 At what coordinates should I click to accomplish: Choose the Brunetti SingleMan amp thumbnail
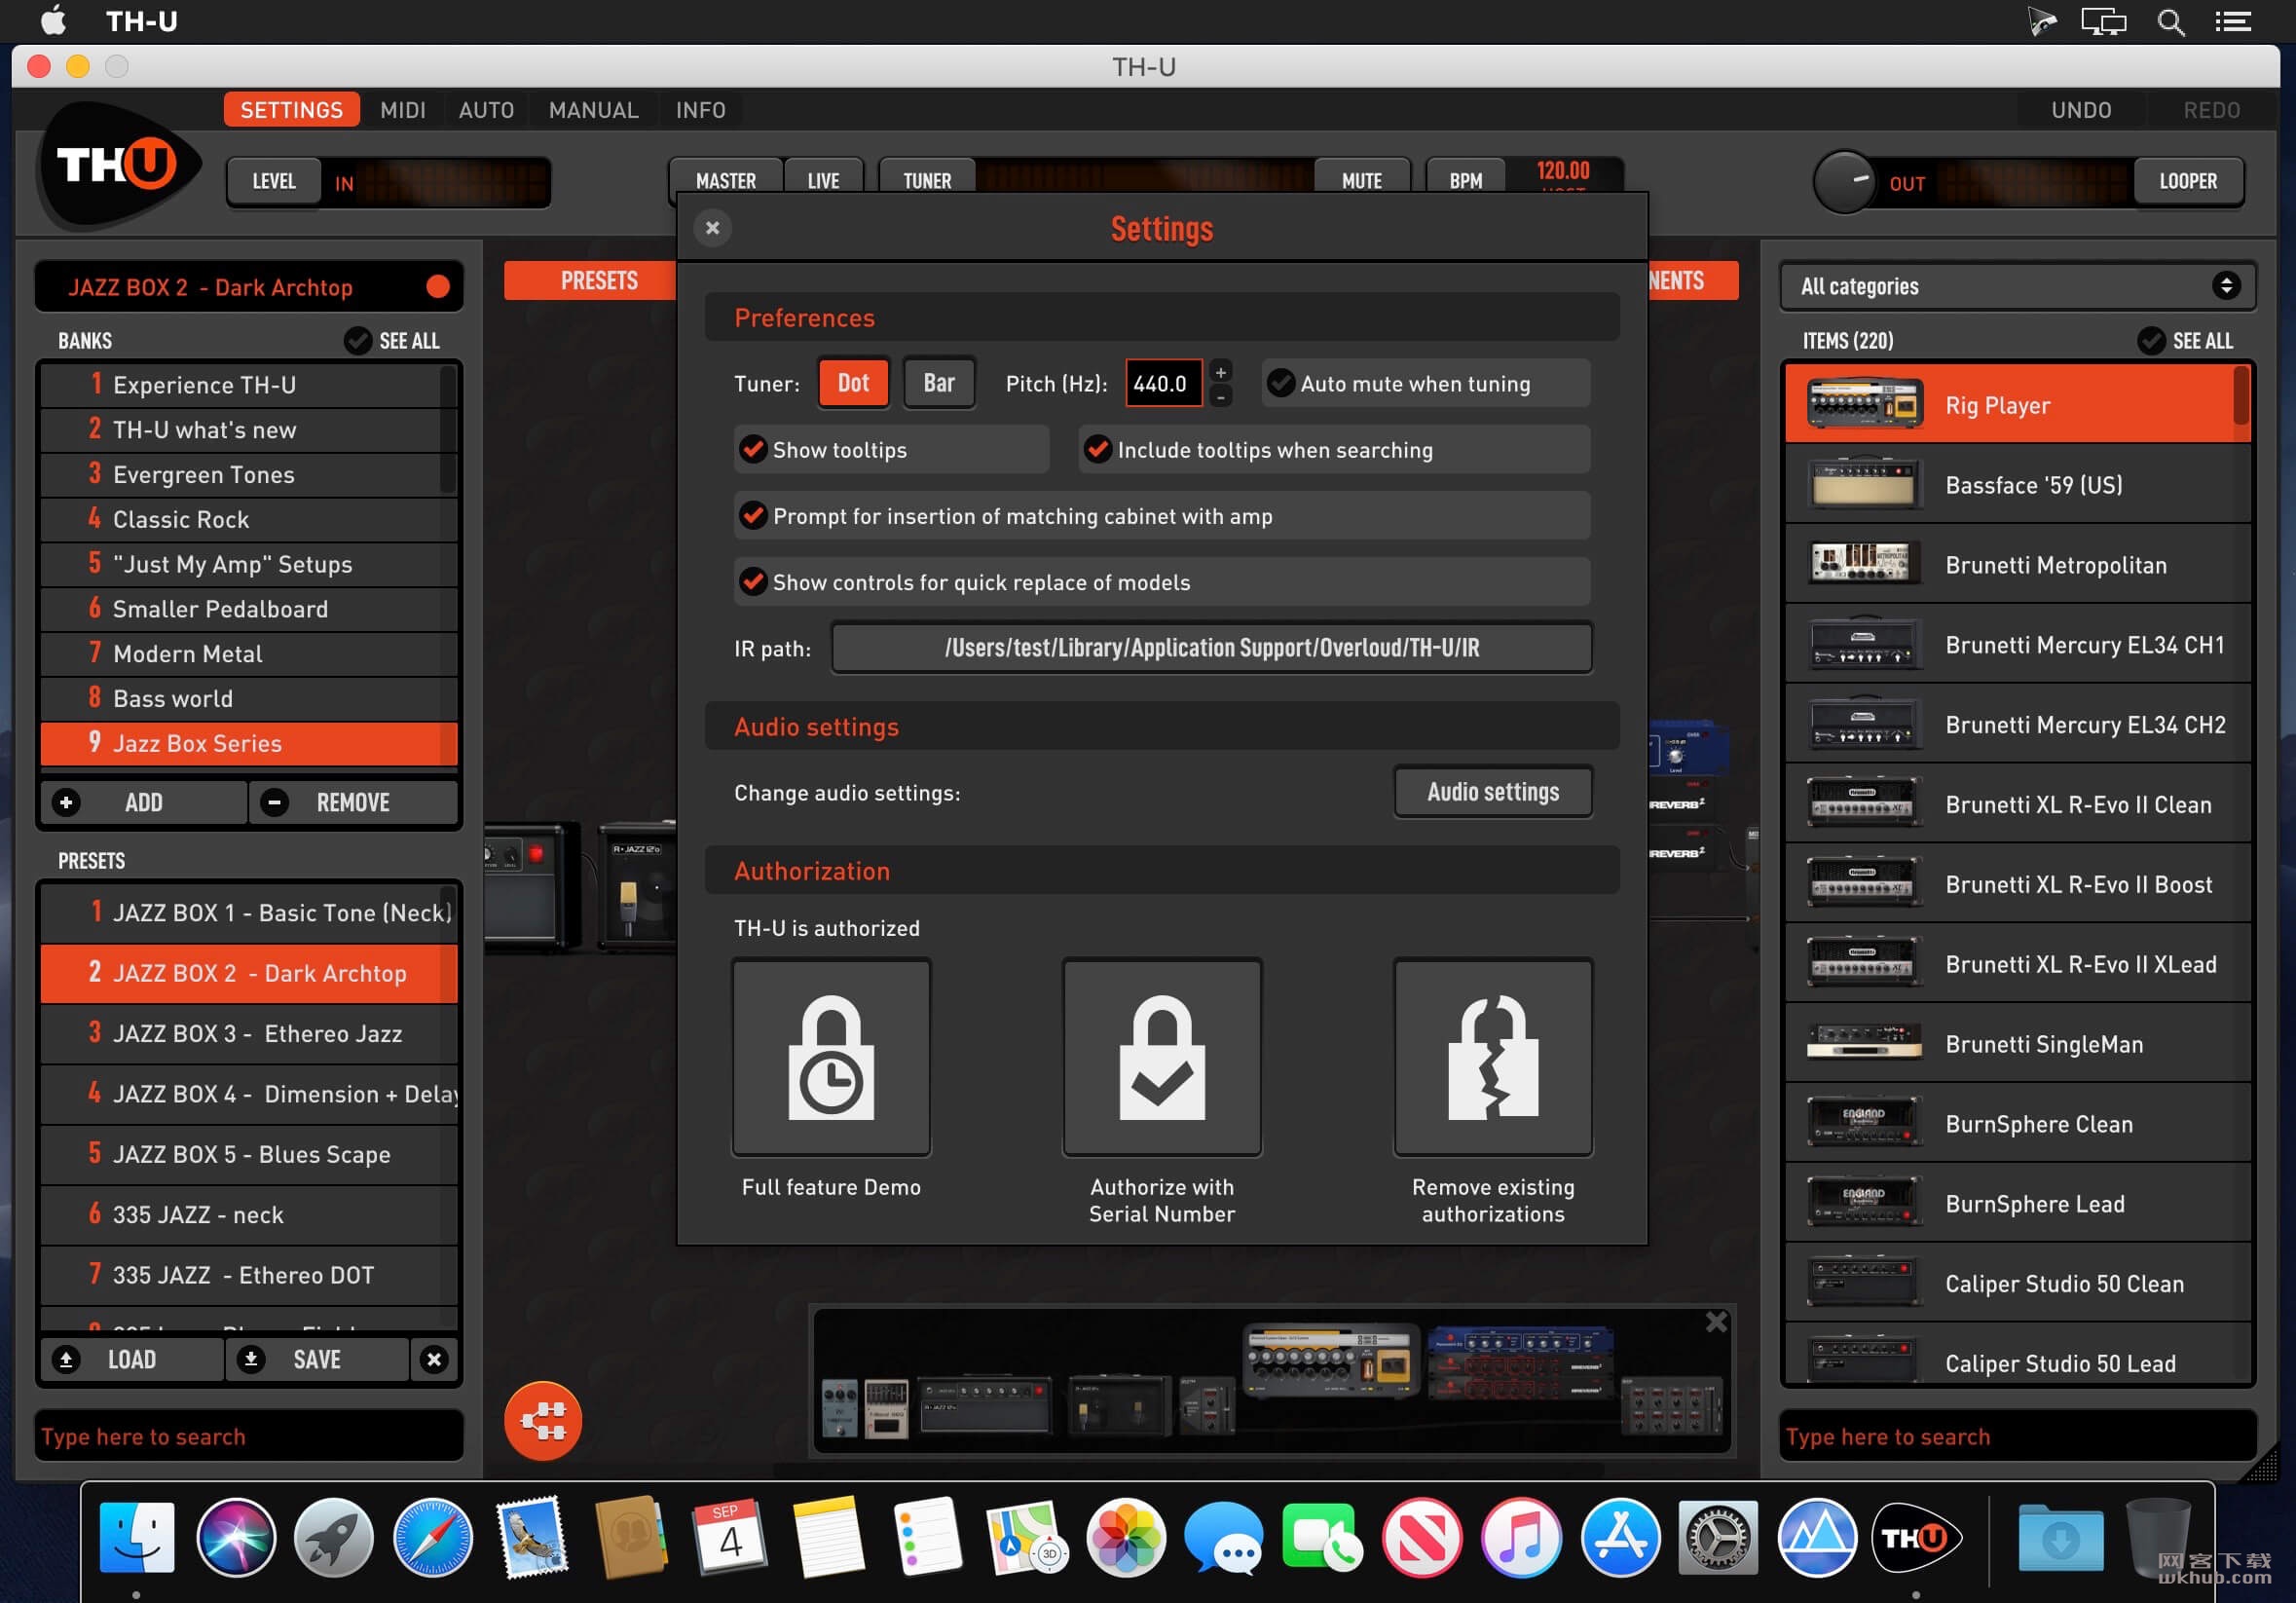1864,1043
